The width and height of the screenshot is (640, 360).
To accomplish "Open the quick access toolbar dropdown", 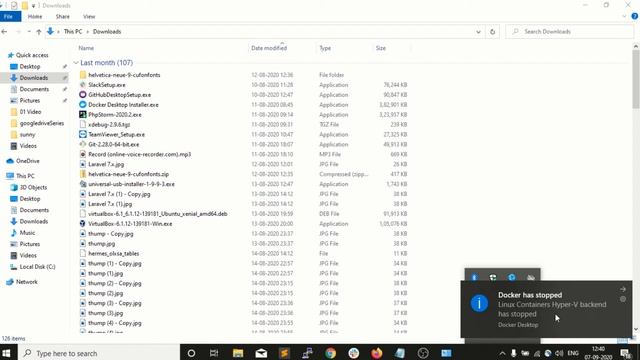I will point(33,6).
